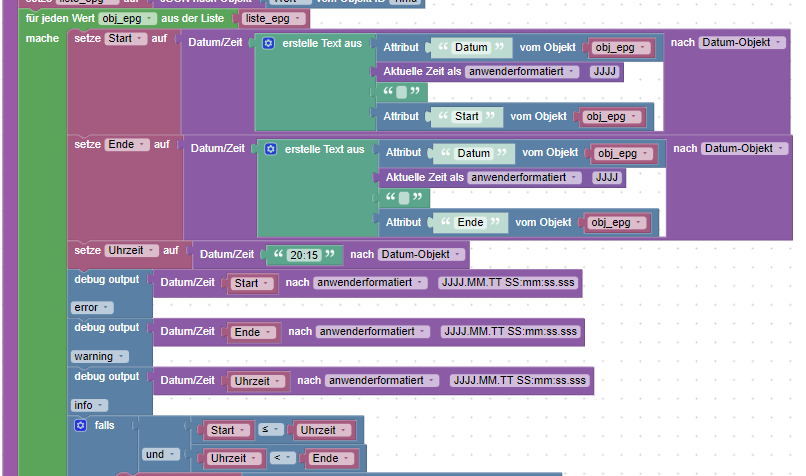Open obj_epg dropdown beside Attribut 'Datum' in Start block

point(620,48)
